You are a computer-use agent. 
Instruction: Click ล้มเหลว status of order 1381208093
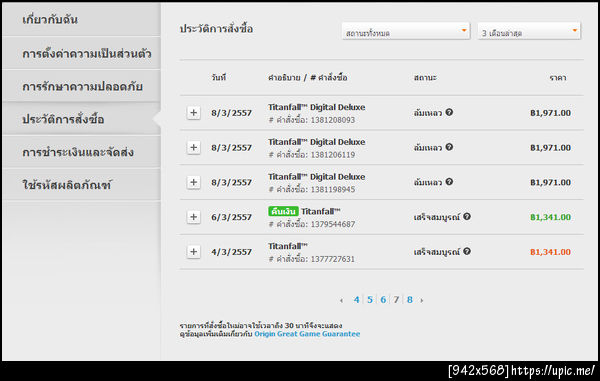click(x=428, y=113)
